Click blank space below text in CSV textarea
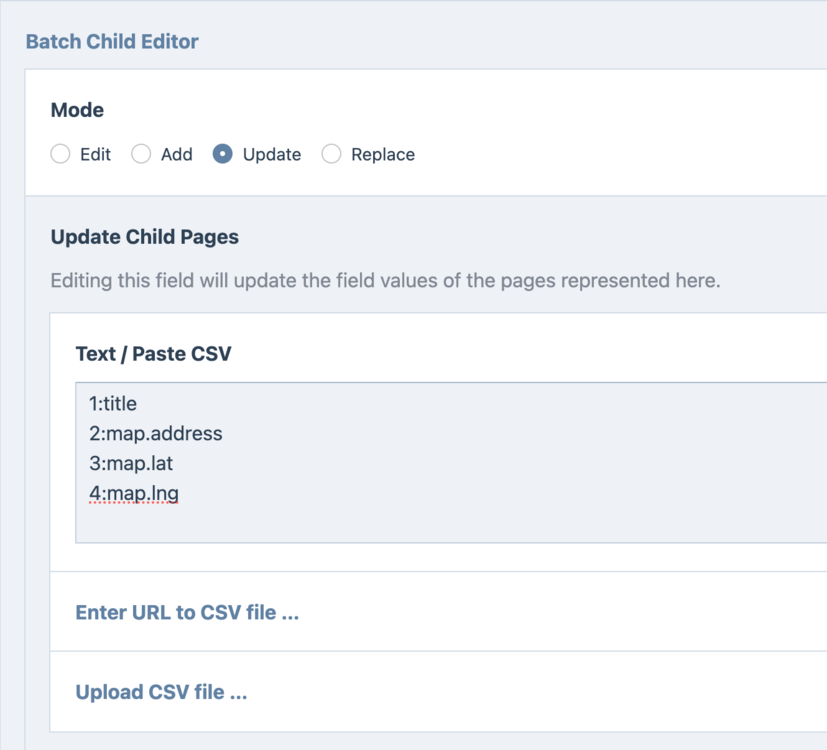This screenshot has width=827, height=750. pos(400,525)
